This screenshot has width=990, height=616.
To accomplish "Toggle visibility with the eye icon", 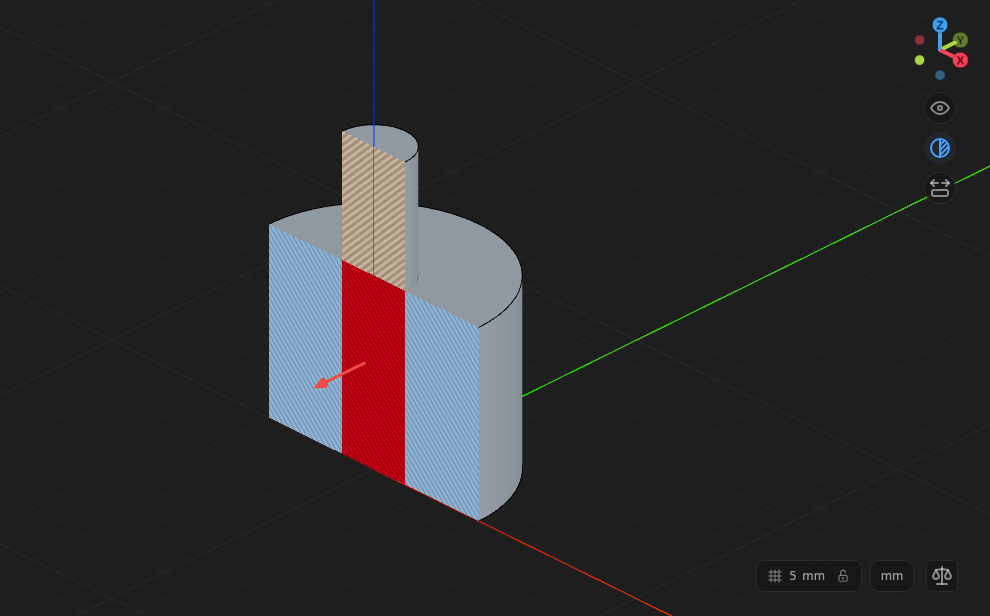I will [x=940, y=108].
